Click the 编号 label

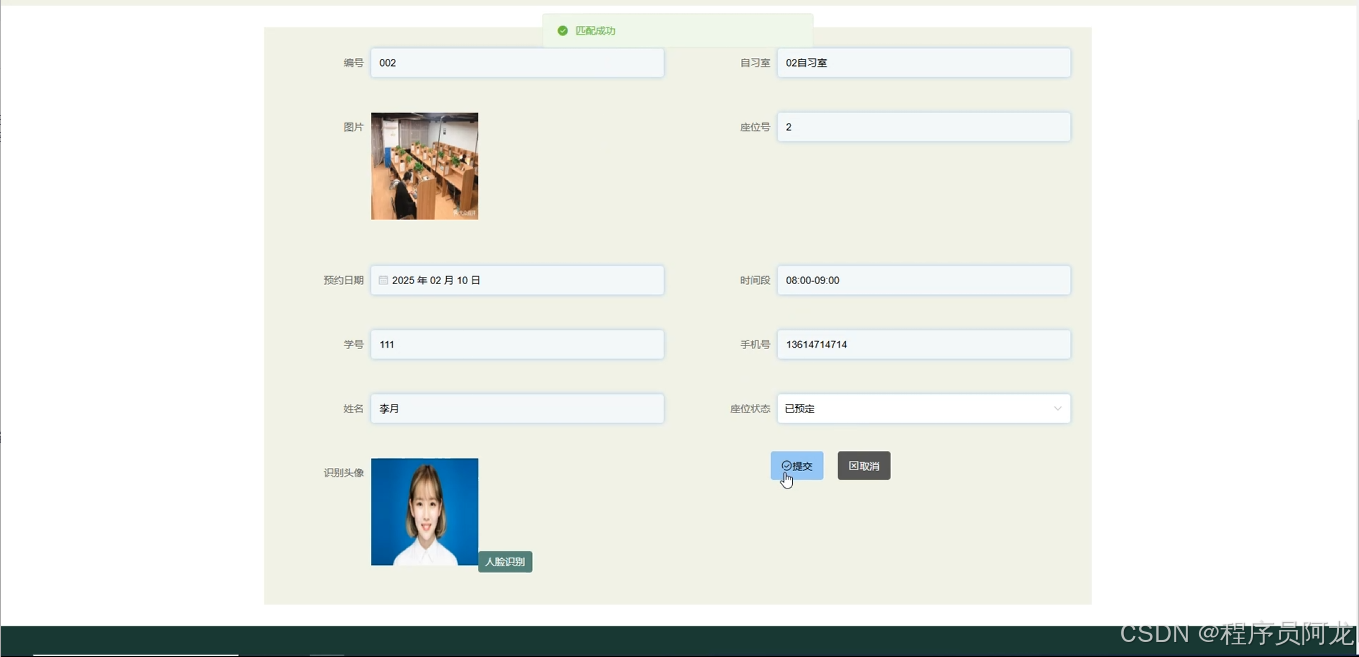click(x=353, y=63)
